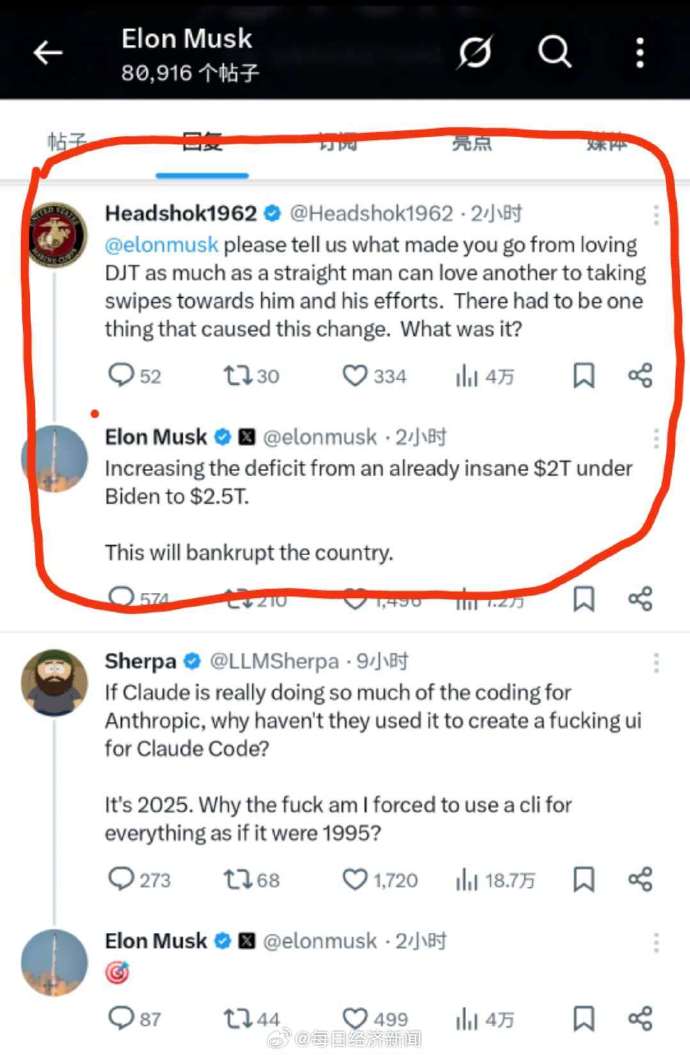This screenshot has width=690, height=1055.
Task: Bookmark the Headshok1962 post
Action: click(x=584, y=375)
